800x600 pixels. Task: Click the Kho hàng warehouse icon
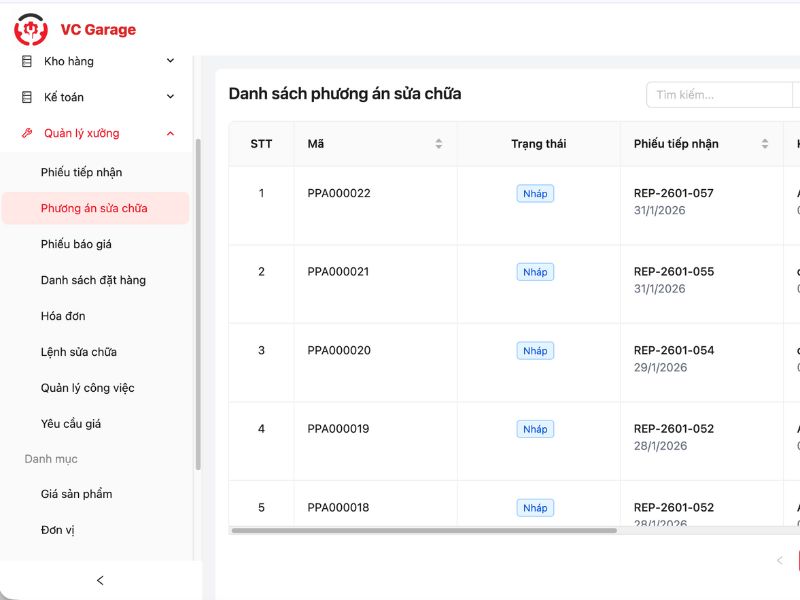(x=27, y=61)
